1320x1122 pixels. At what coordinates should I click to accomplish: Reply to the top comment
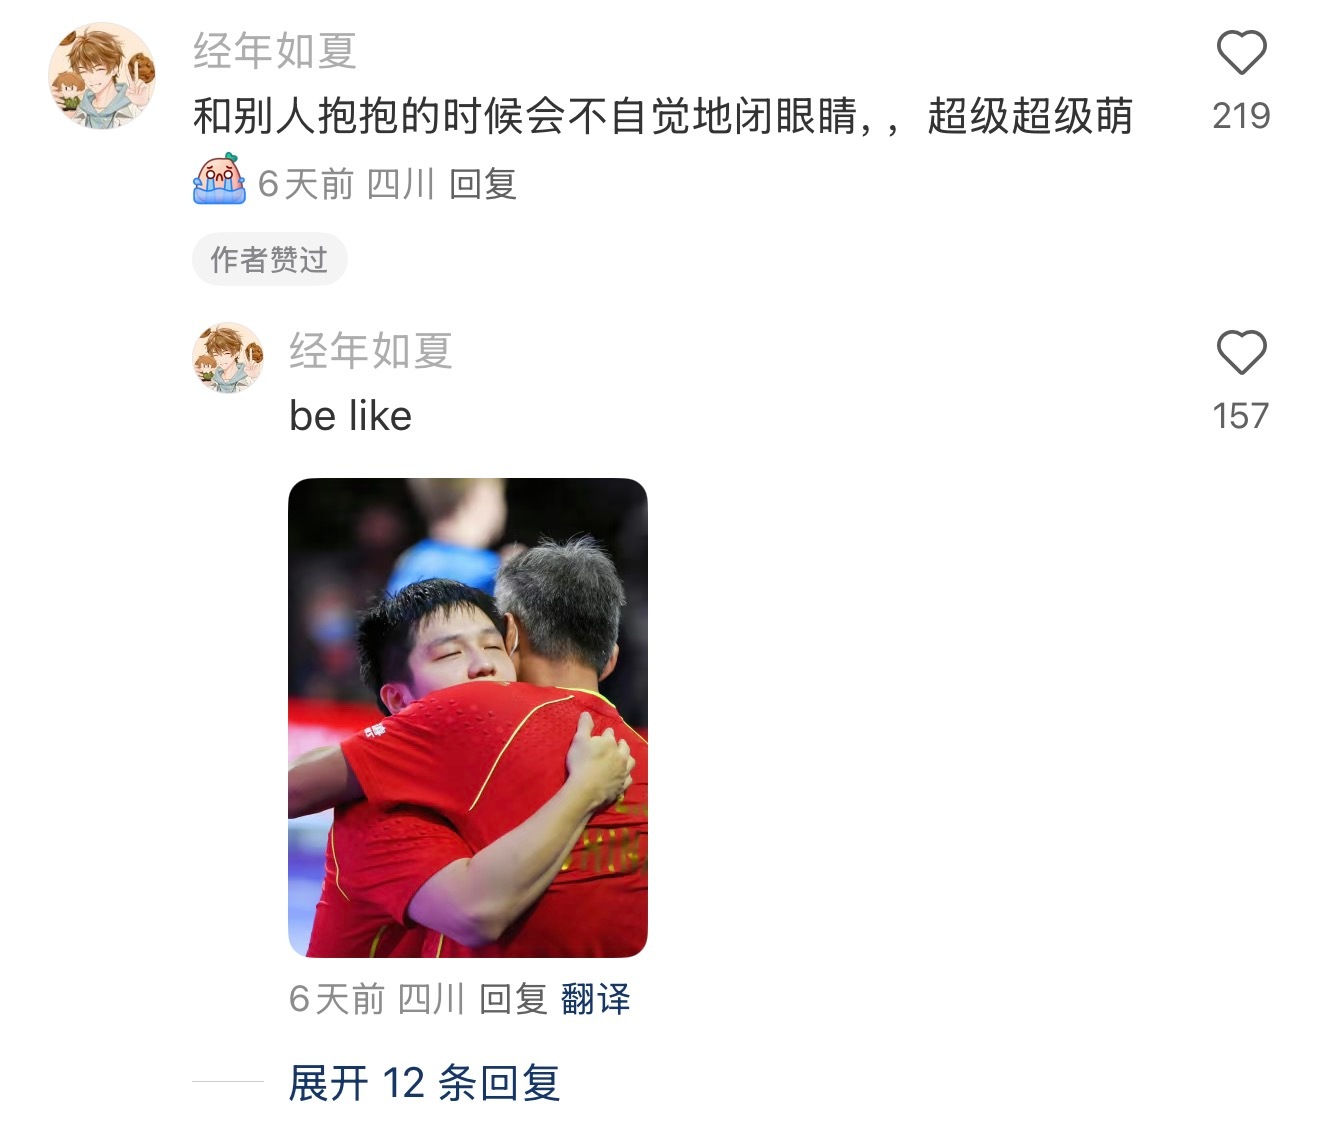(x=483, y=184)
